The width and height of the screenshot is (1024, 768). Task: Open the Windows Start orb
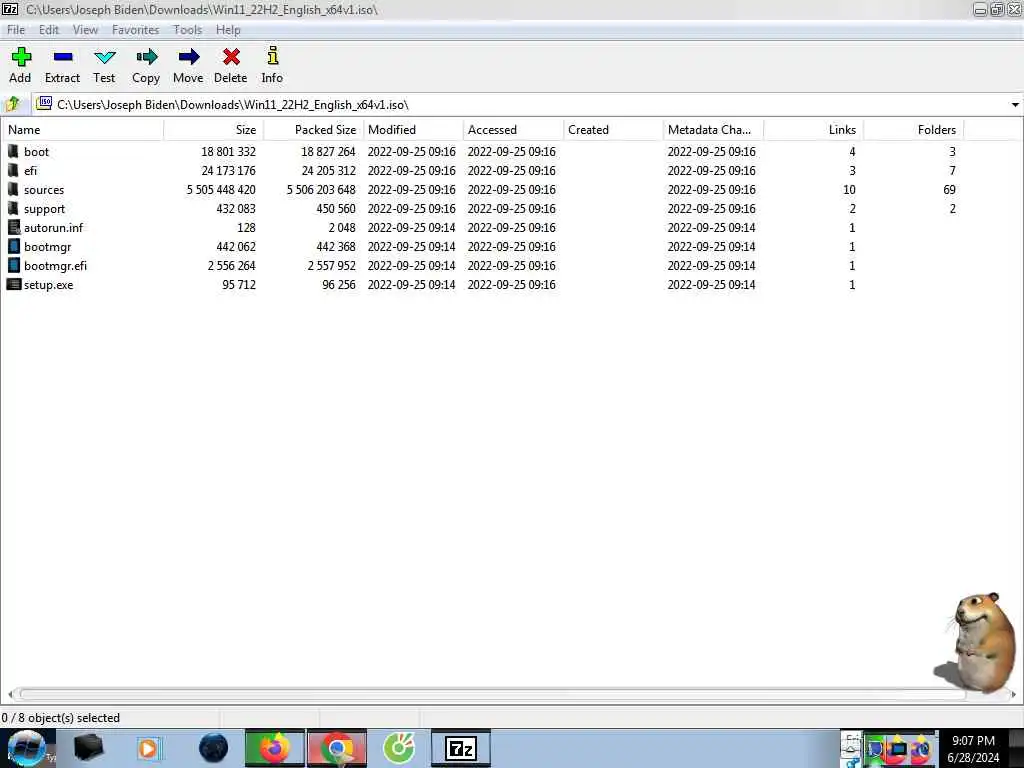pos(26,748)
